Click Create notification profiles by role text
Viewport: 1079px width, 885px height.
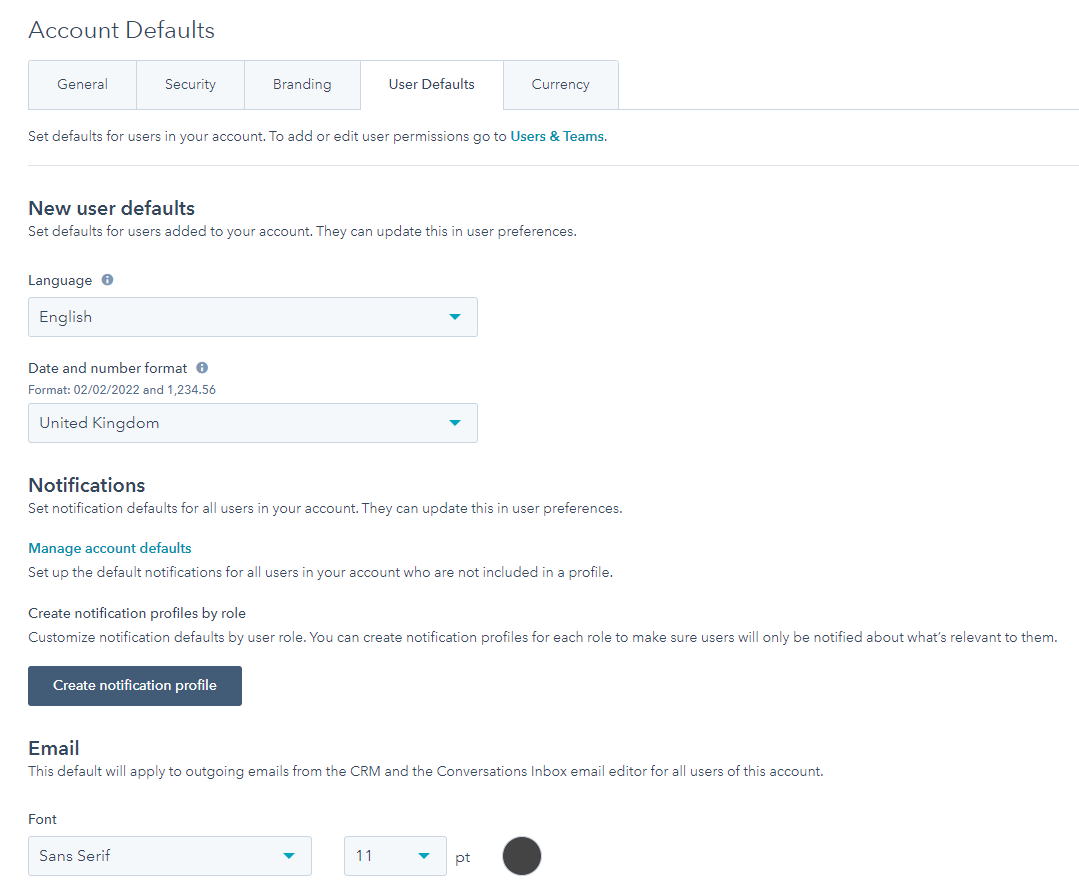137,613
